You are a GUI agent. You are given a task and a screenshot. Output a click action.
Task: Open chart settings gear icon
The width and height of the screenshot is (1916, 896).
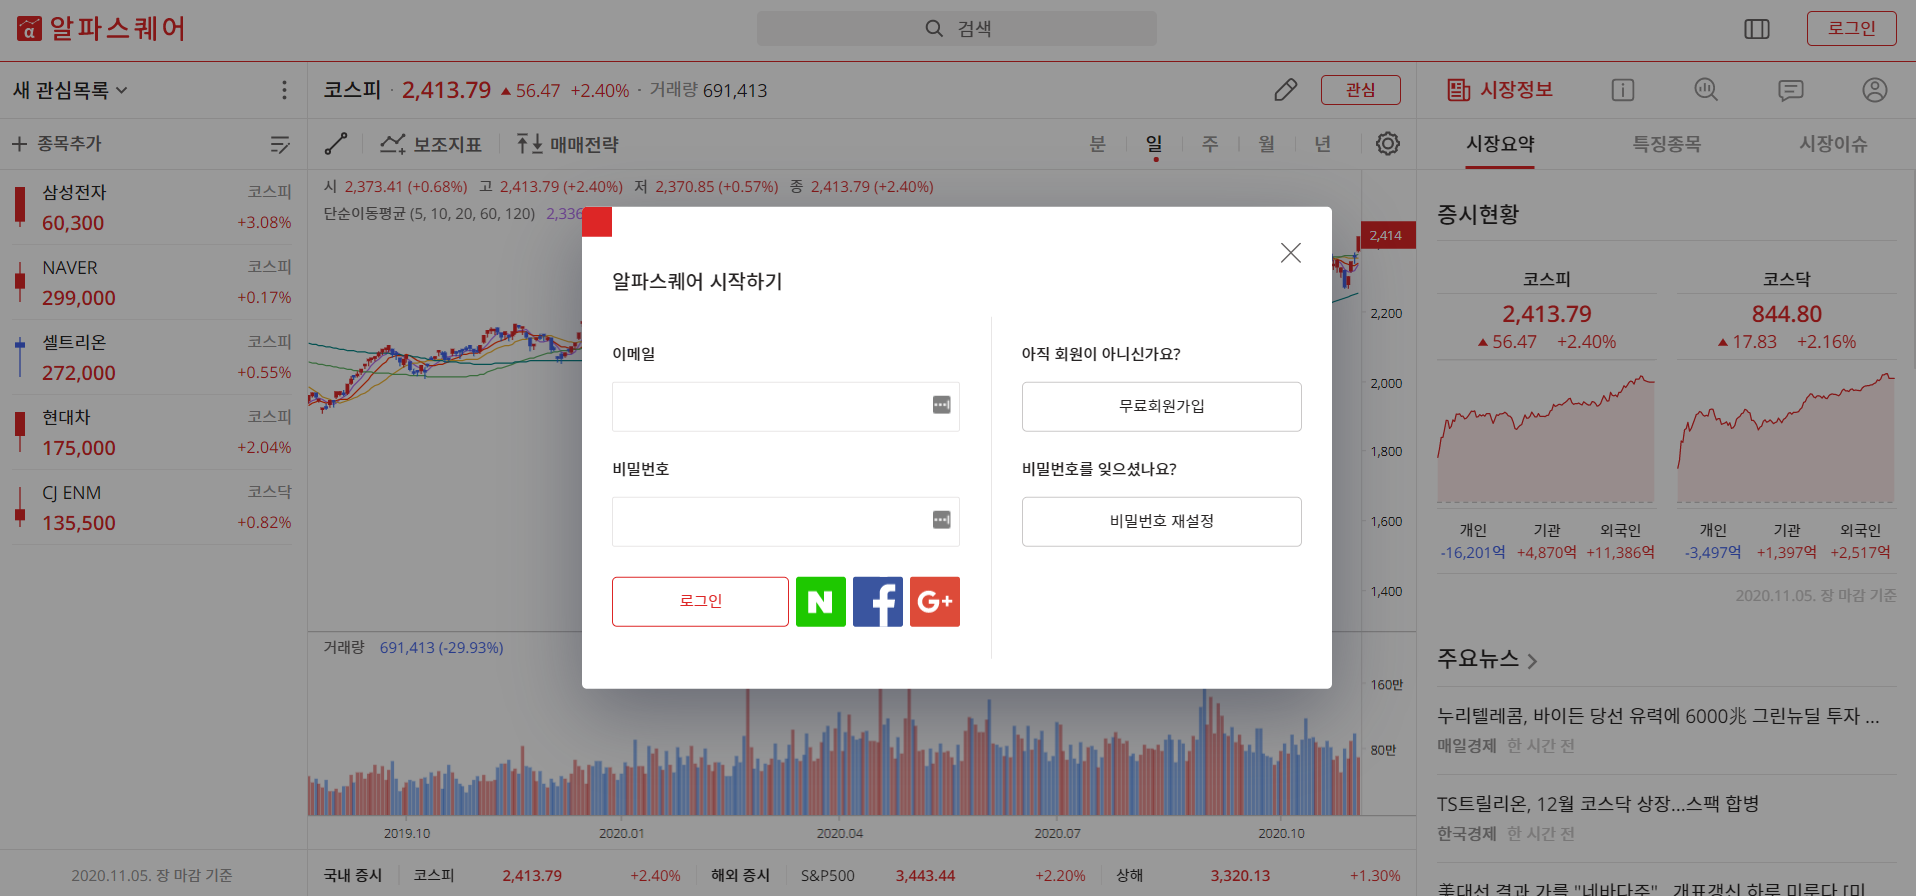point(1388,144)
